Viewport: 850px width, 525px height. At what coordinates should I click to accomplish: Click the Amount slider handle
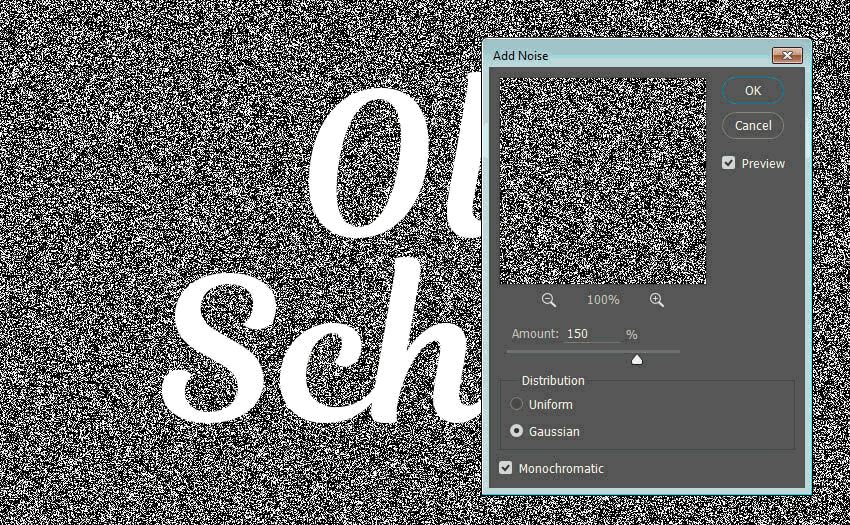pyautogui.click(x=637, y=359)
